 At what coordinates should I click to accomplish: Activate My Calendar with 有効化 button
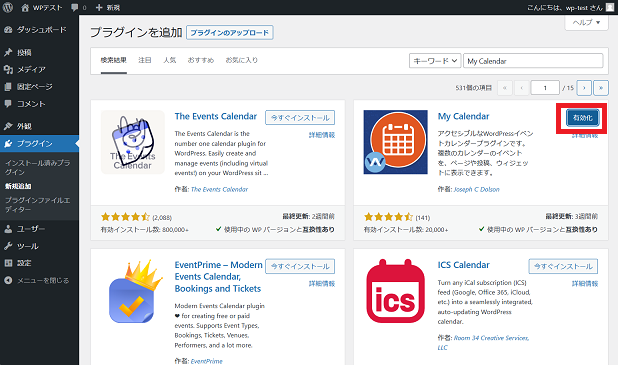(583, 117)
